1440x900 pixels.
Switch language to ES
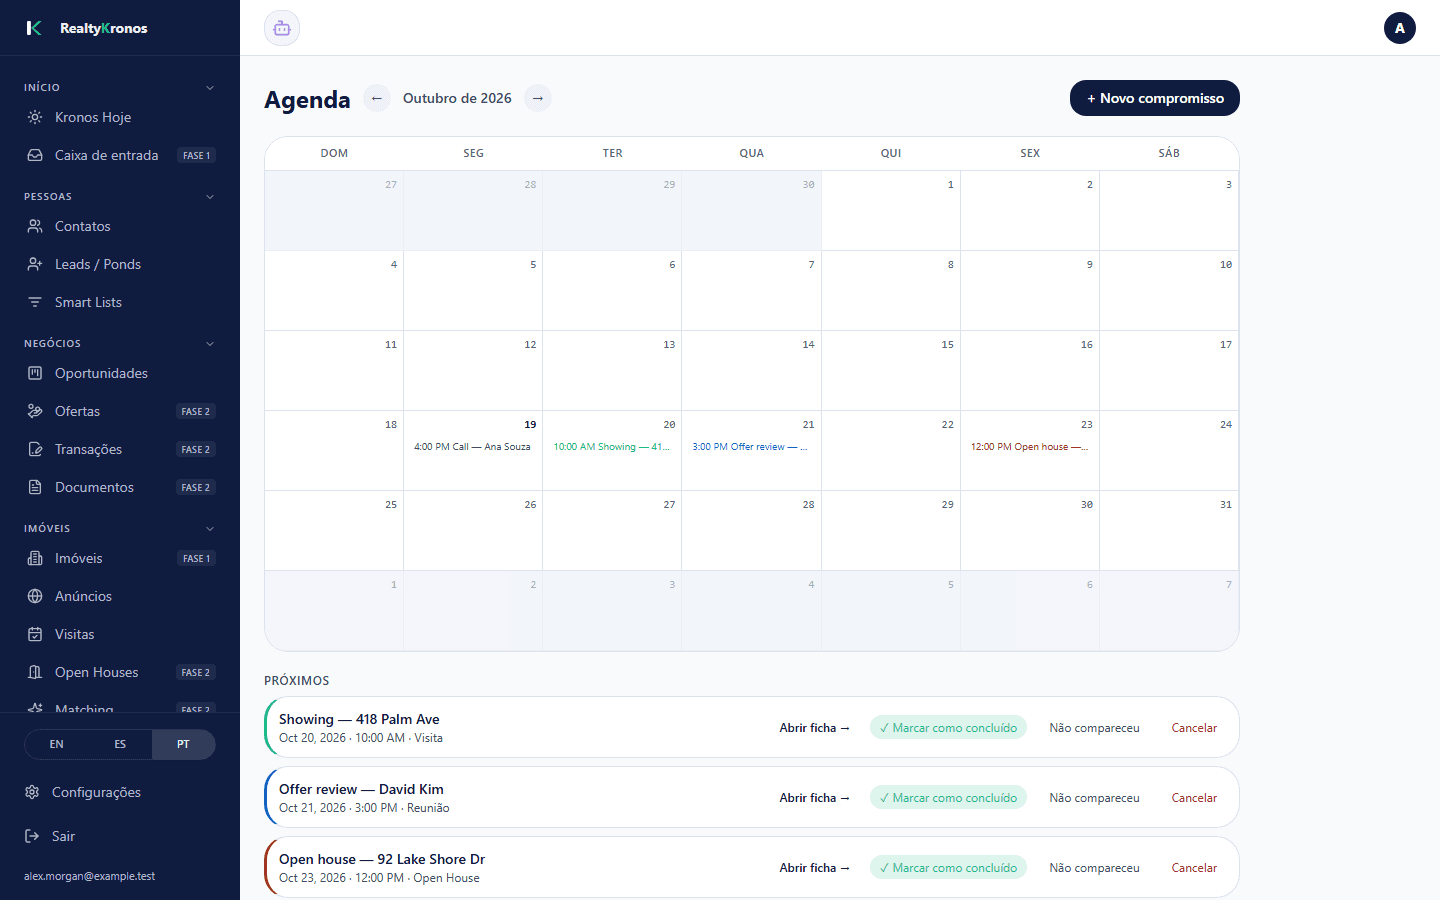(x=120, y=744)
